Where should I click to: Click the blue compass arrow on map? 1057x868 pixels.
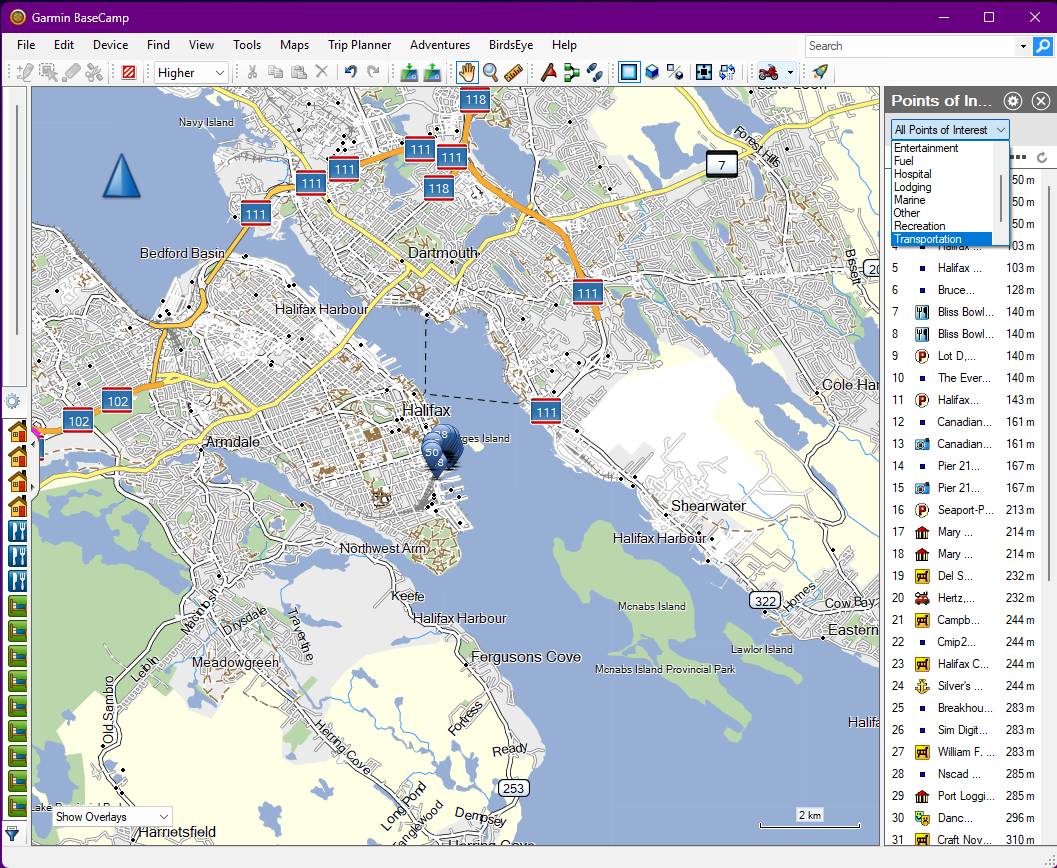pos(121,176)
